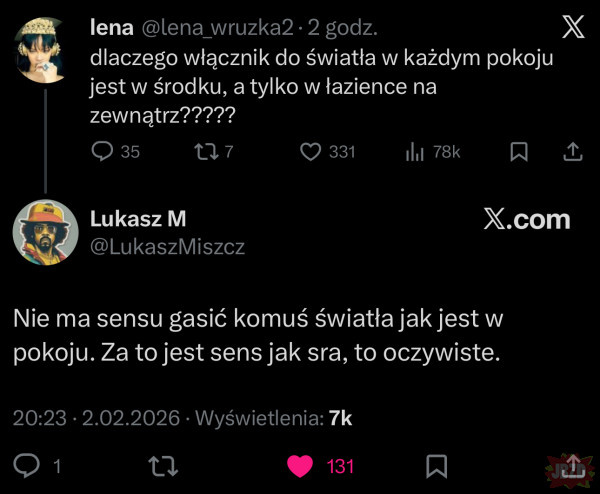This screenshot has width=600, height=494.
Task: Open the X.com logo link
Action: click(x=526, y=220)
